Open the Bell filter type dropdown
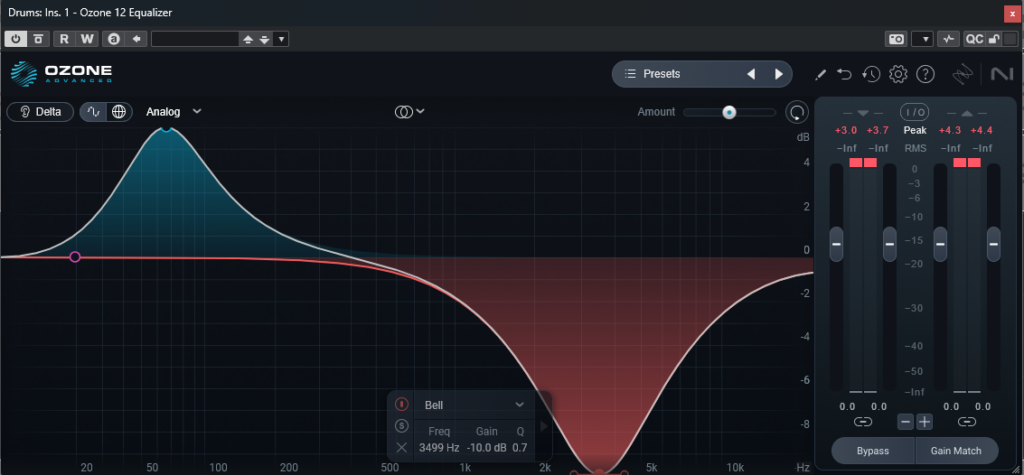 pos(475,405)
